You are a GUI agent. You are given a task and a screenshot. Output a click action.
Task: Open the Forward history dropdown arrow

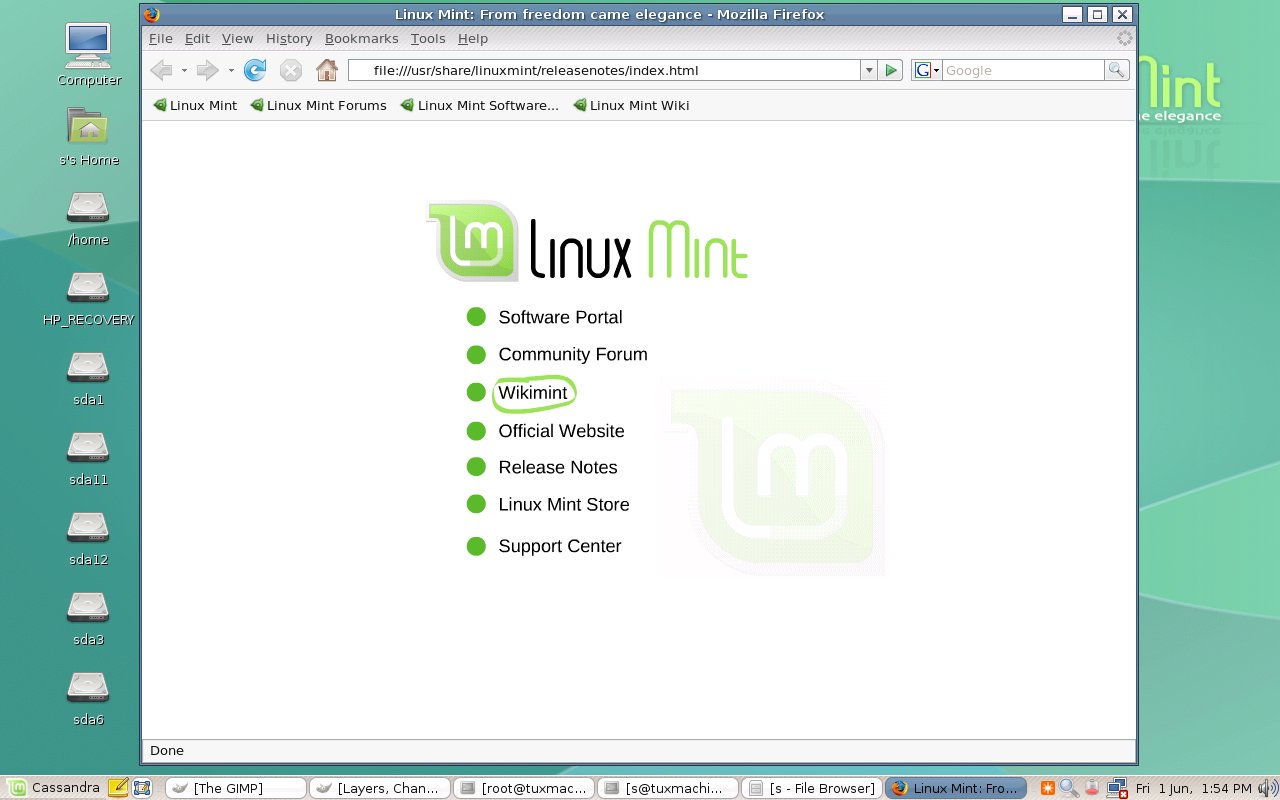[231, 70]
